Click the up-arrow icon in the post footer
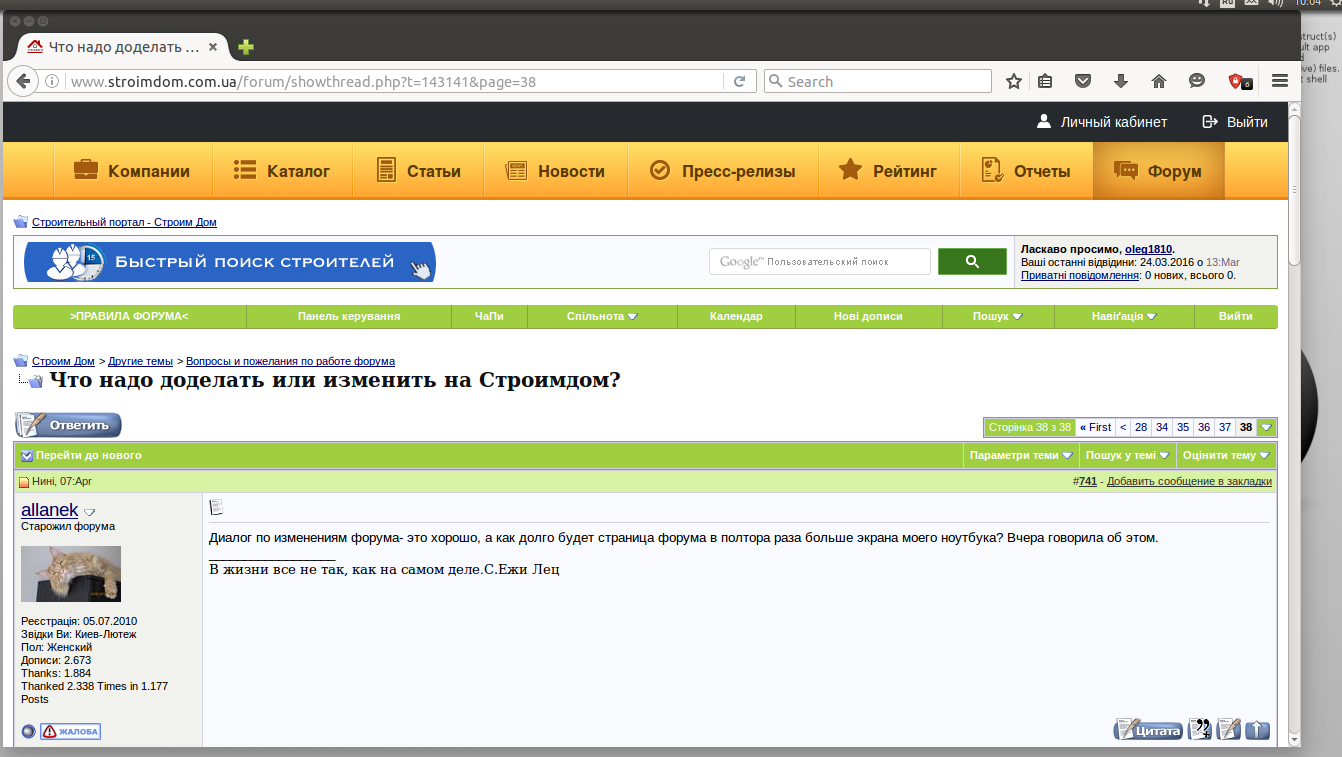The height and width of the screenshot is (757, 1342). (1258, 730)
